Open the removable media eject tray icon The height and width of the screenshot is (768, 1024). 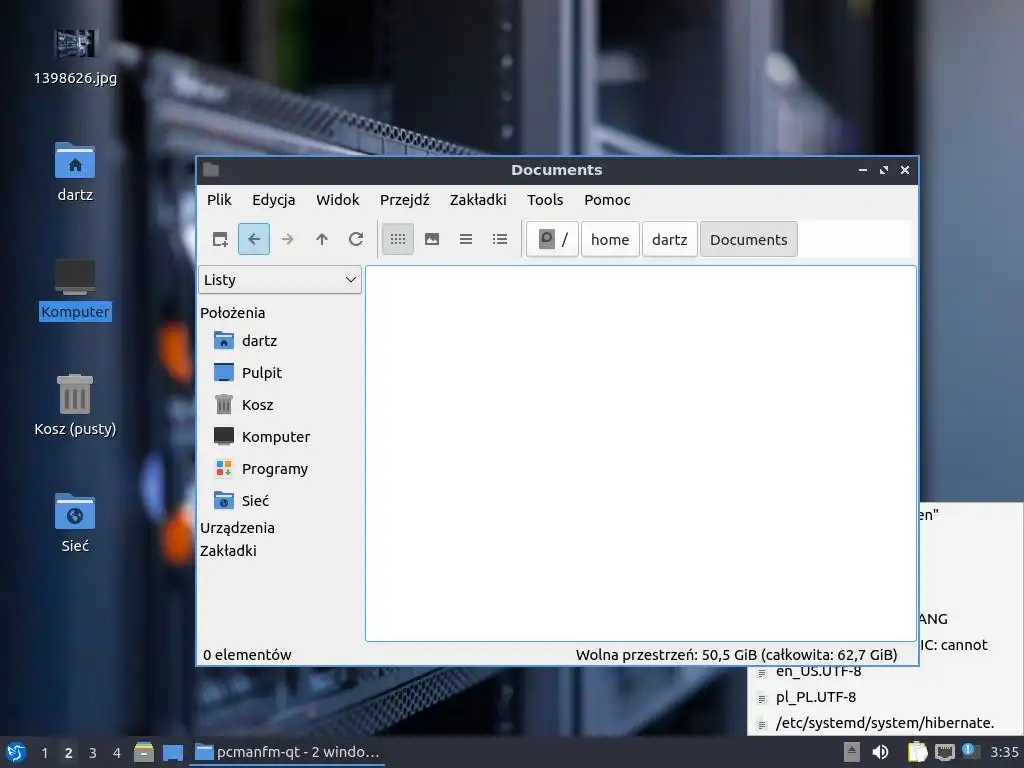coord(851,752)
